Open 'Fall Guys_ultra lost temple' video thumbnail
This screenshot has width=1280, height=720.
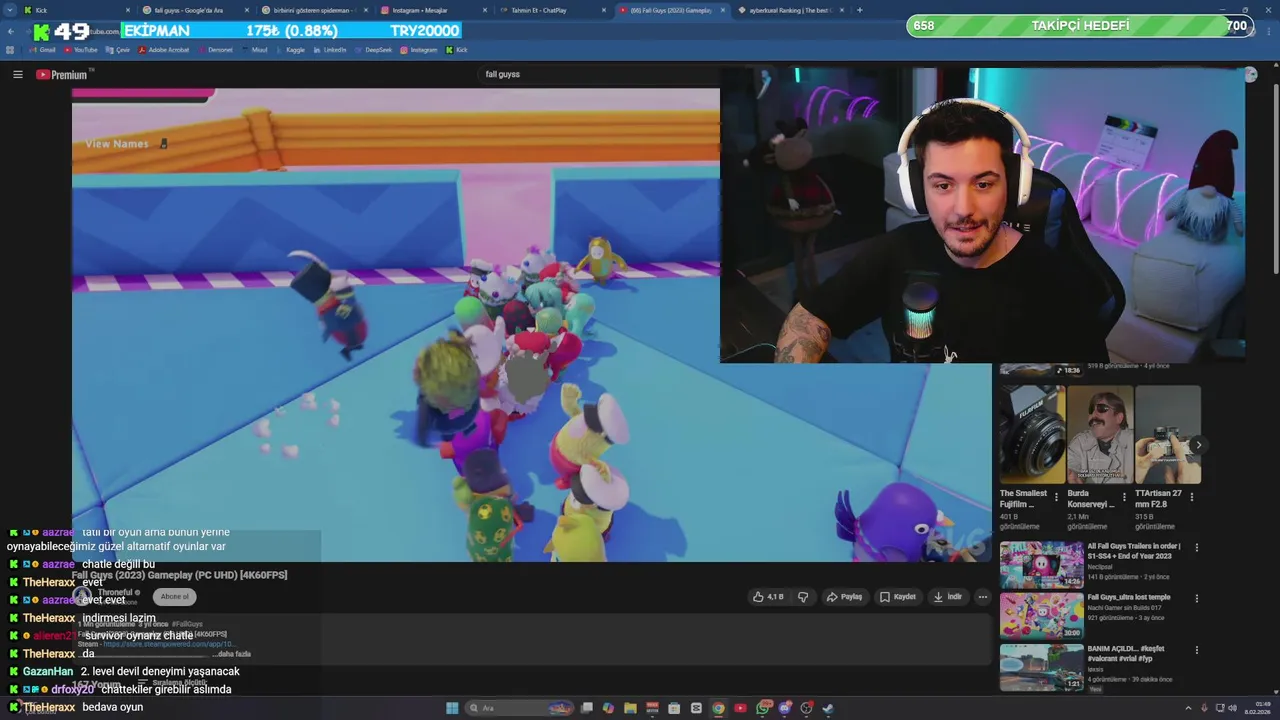[1041, 616]
